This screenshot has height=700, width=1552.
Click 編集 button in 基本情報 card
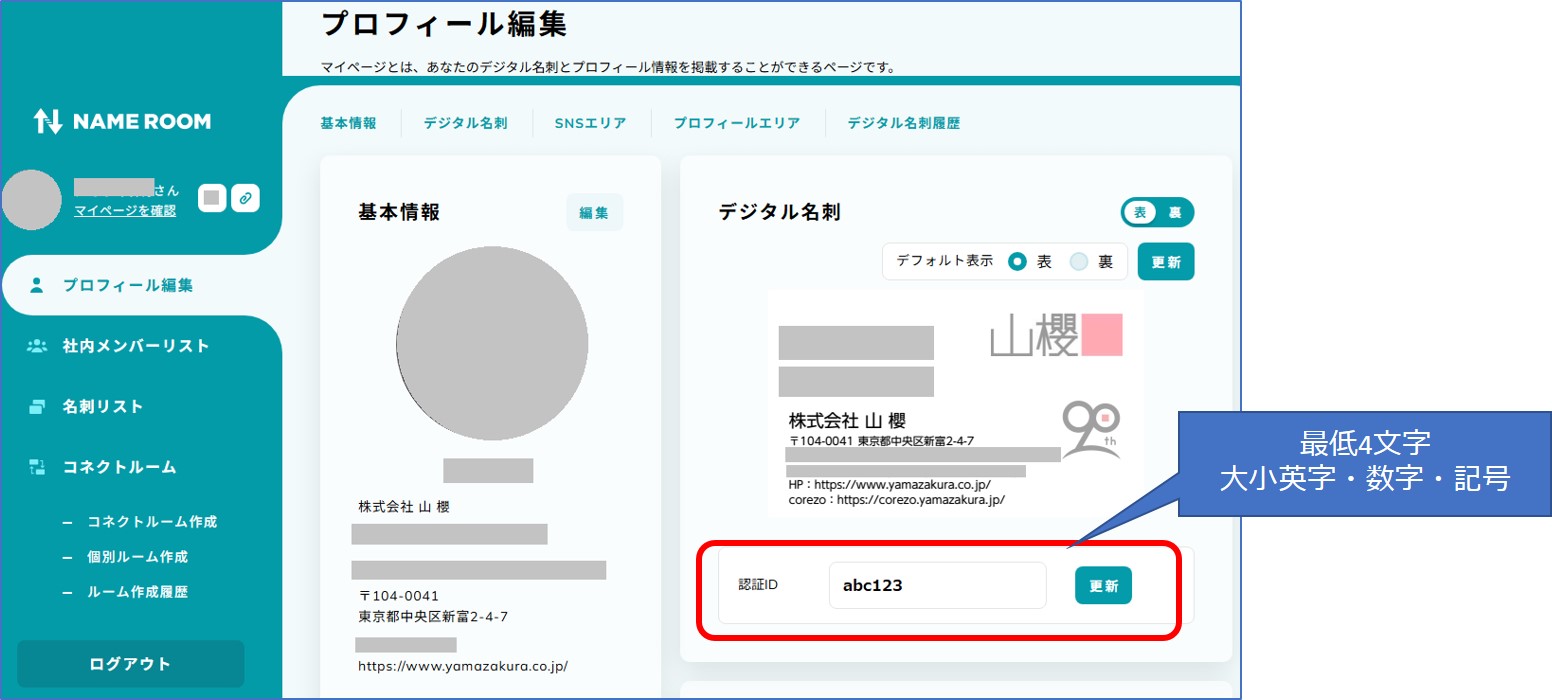[x=594, y=212]
